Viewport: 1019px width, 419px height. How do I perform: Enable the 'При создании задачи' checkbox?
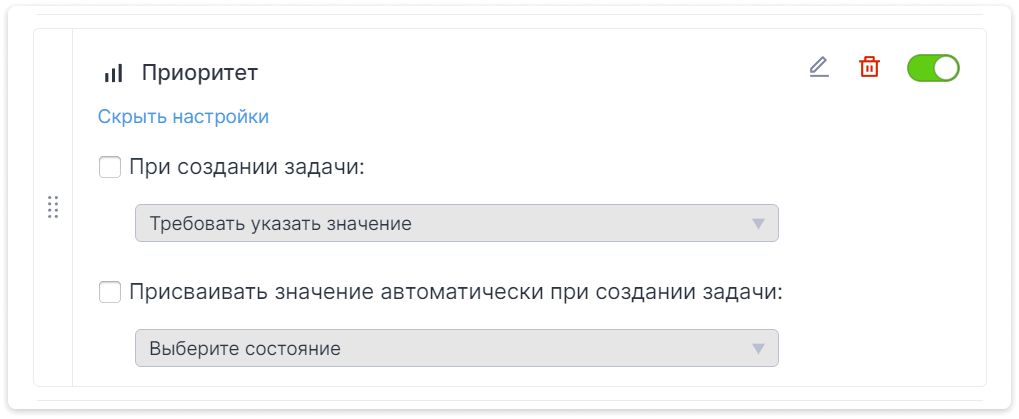click(x=110, y=168)
